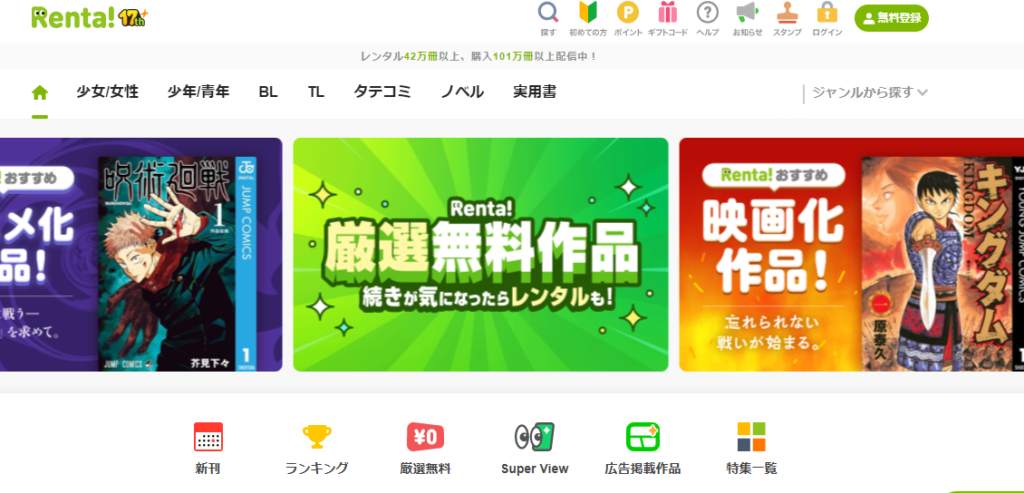Open the ヘルプ question mark icon
Image resolution: width=1024 pixels, height=493 pixels.
click(x=707, y=13)
